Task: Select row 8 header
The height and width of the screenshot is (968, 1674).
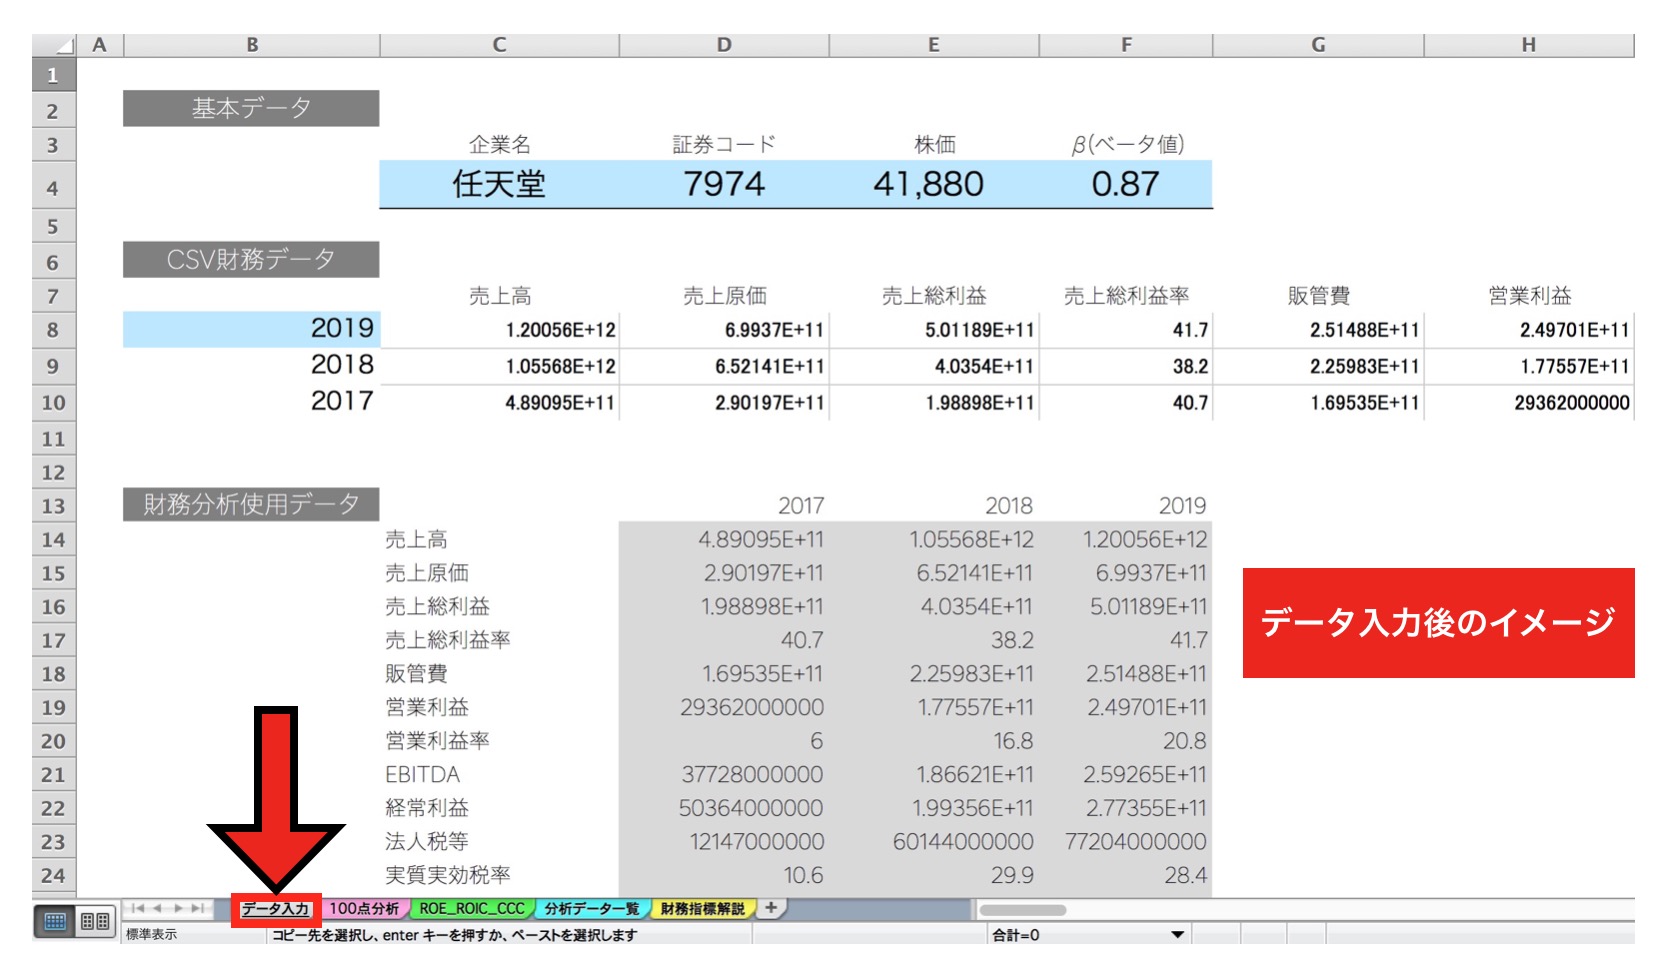Action: pyautogui.click(x=53, y=330)
